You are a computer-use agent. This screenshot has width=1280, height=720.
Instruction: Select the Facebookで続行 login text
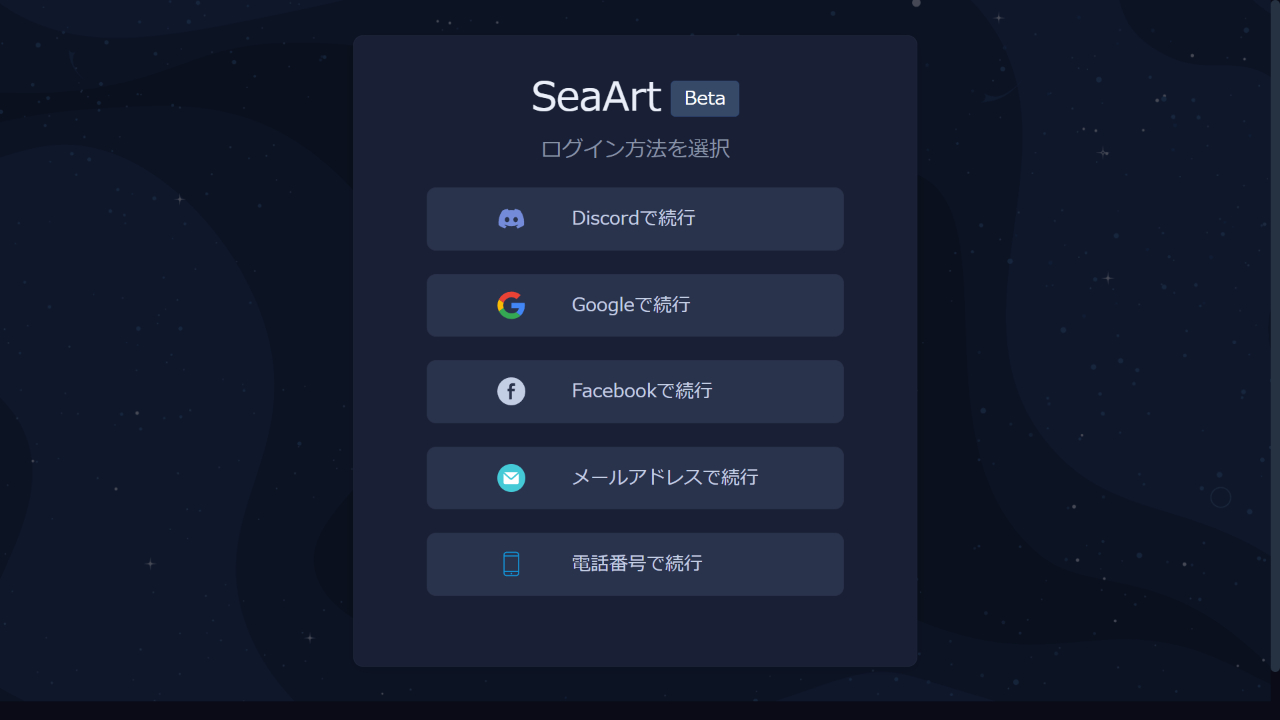pyautogui.click(x=642, y=391)
